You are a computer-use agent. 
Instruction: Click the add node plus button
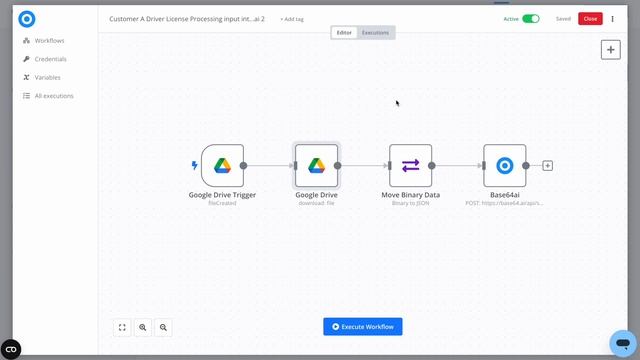(611, 50)
